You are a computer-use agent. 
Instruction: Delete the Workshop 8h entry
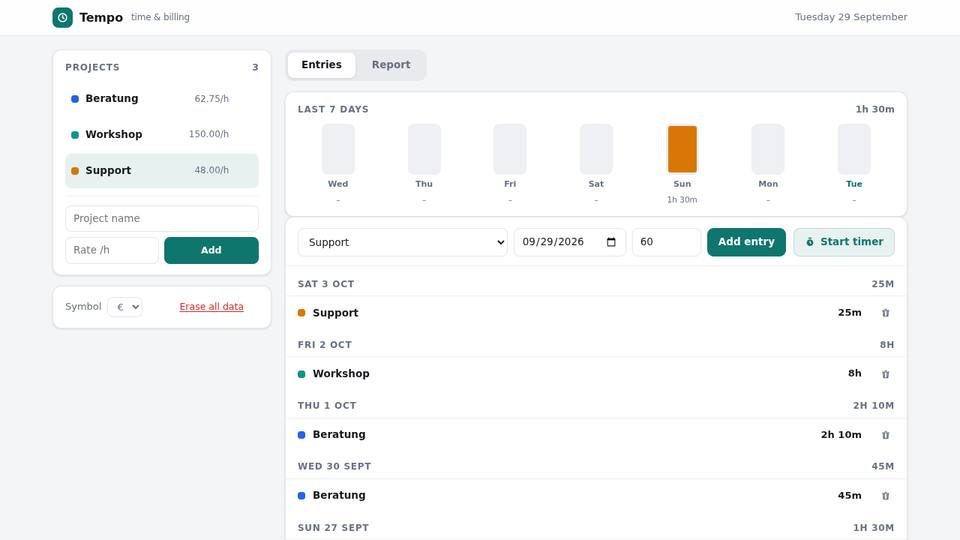(x=885, y=374)
